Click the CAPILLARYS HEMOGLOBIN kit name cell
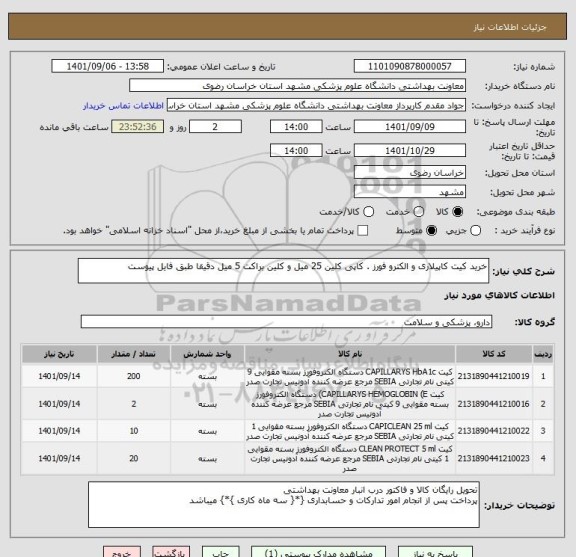The width and height of the screenshot is (576, 557). coord(350,404)
